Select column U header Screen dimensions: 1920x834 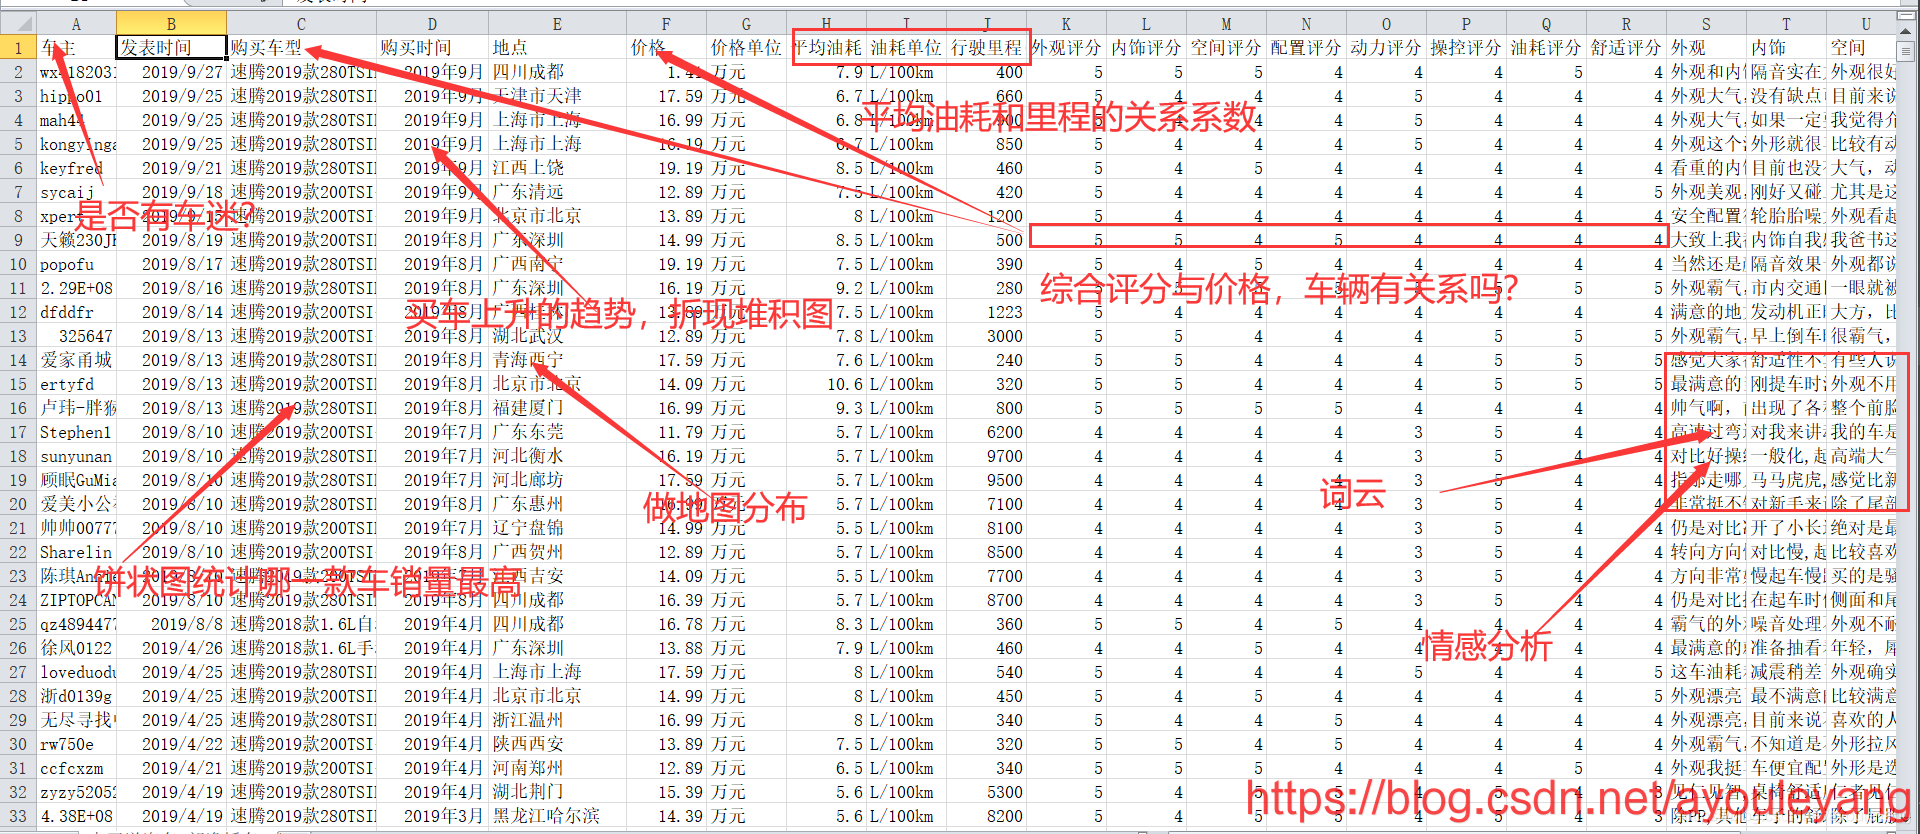click(x=1862, y=23)
